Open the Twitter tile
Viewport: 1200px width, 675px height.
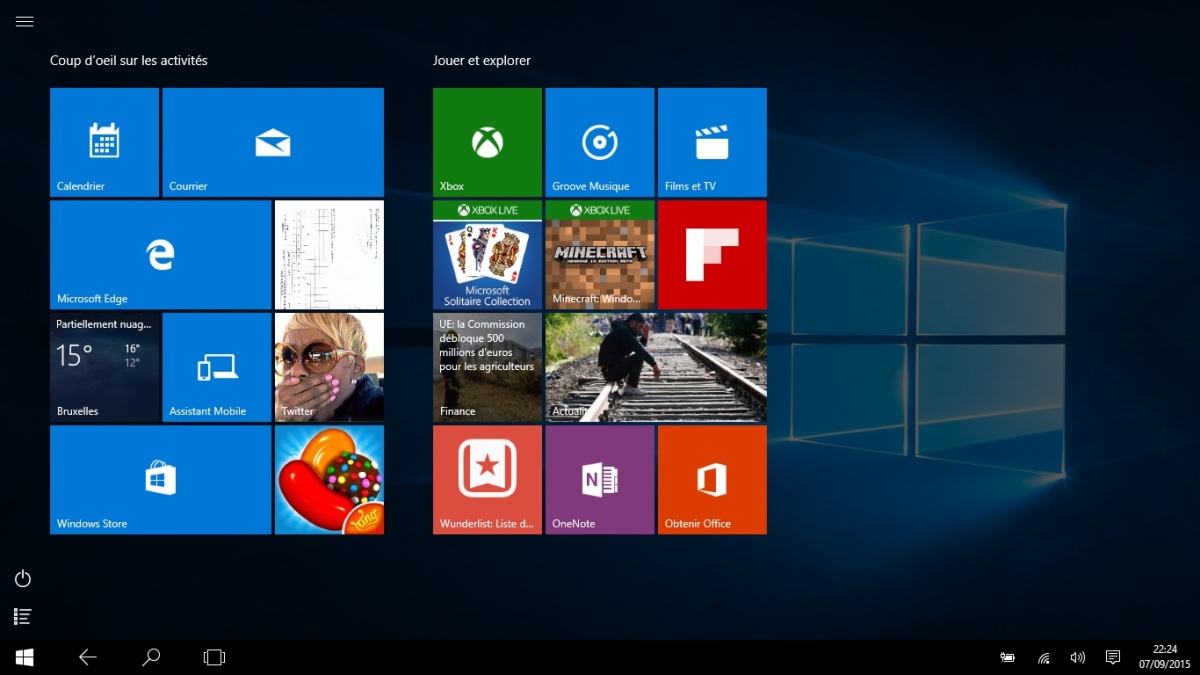(329, 367)
